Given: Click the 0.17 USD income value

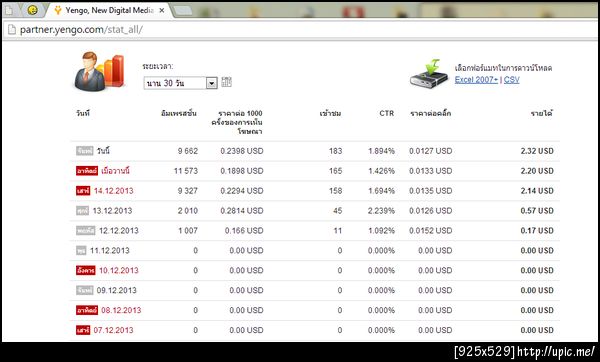Looking at the screenshot, I should (537, 230).
